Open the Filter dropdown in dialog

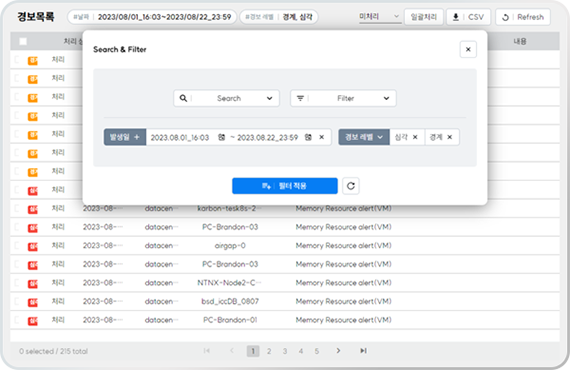click(343, 98)
